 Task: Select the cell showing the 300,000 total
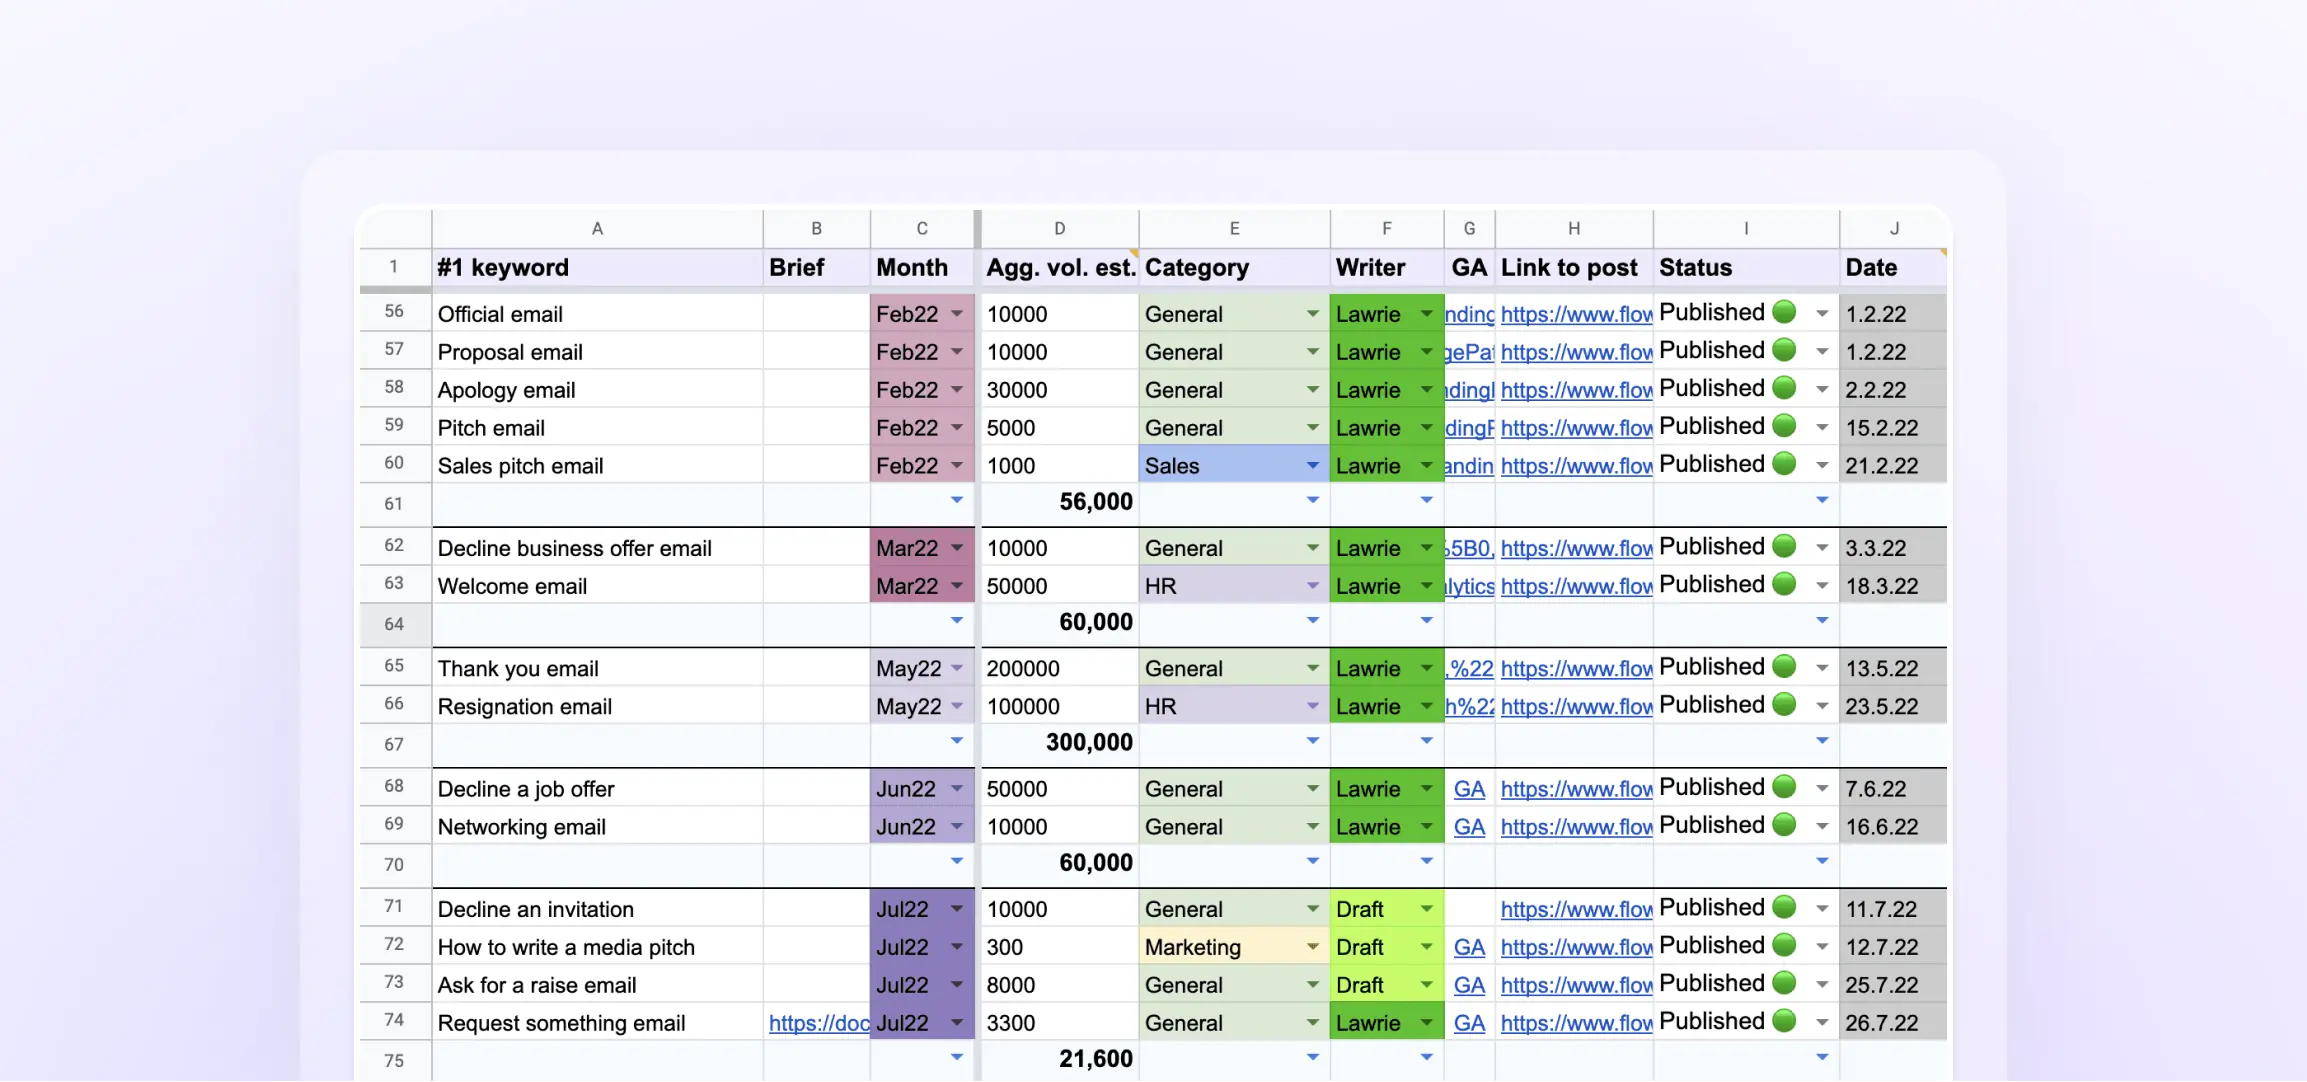[1059, 742]
